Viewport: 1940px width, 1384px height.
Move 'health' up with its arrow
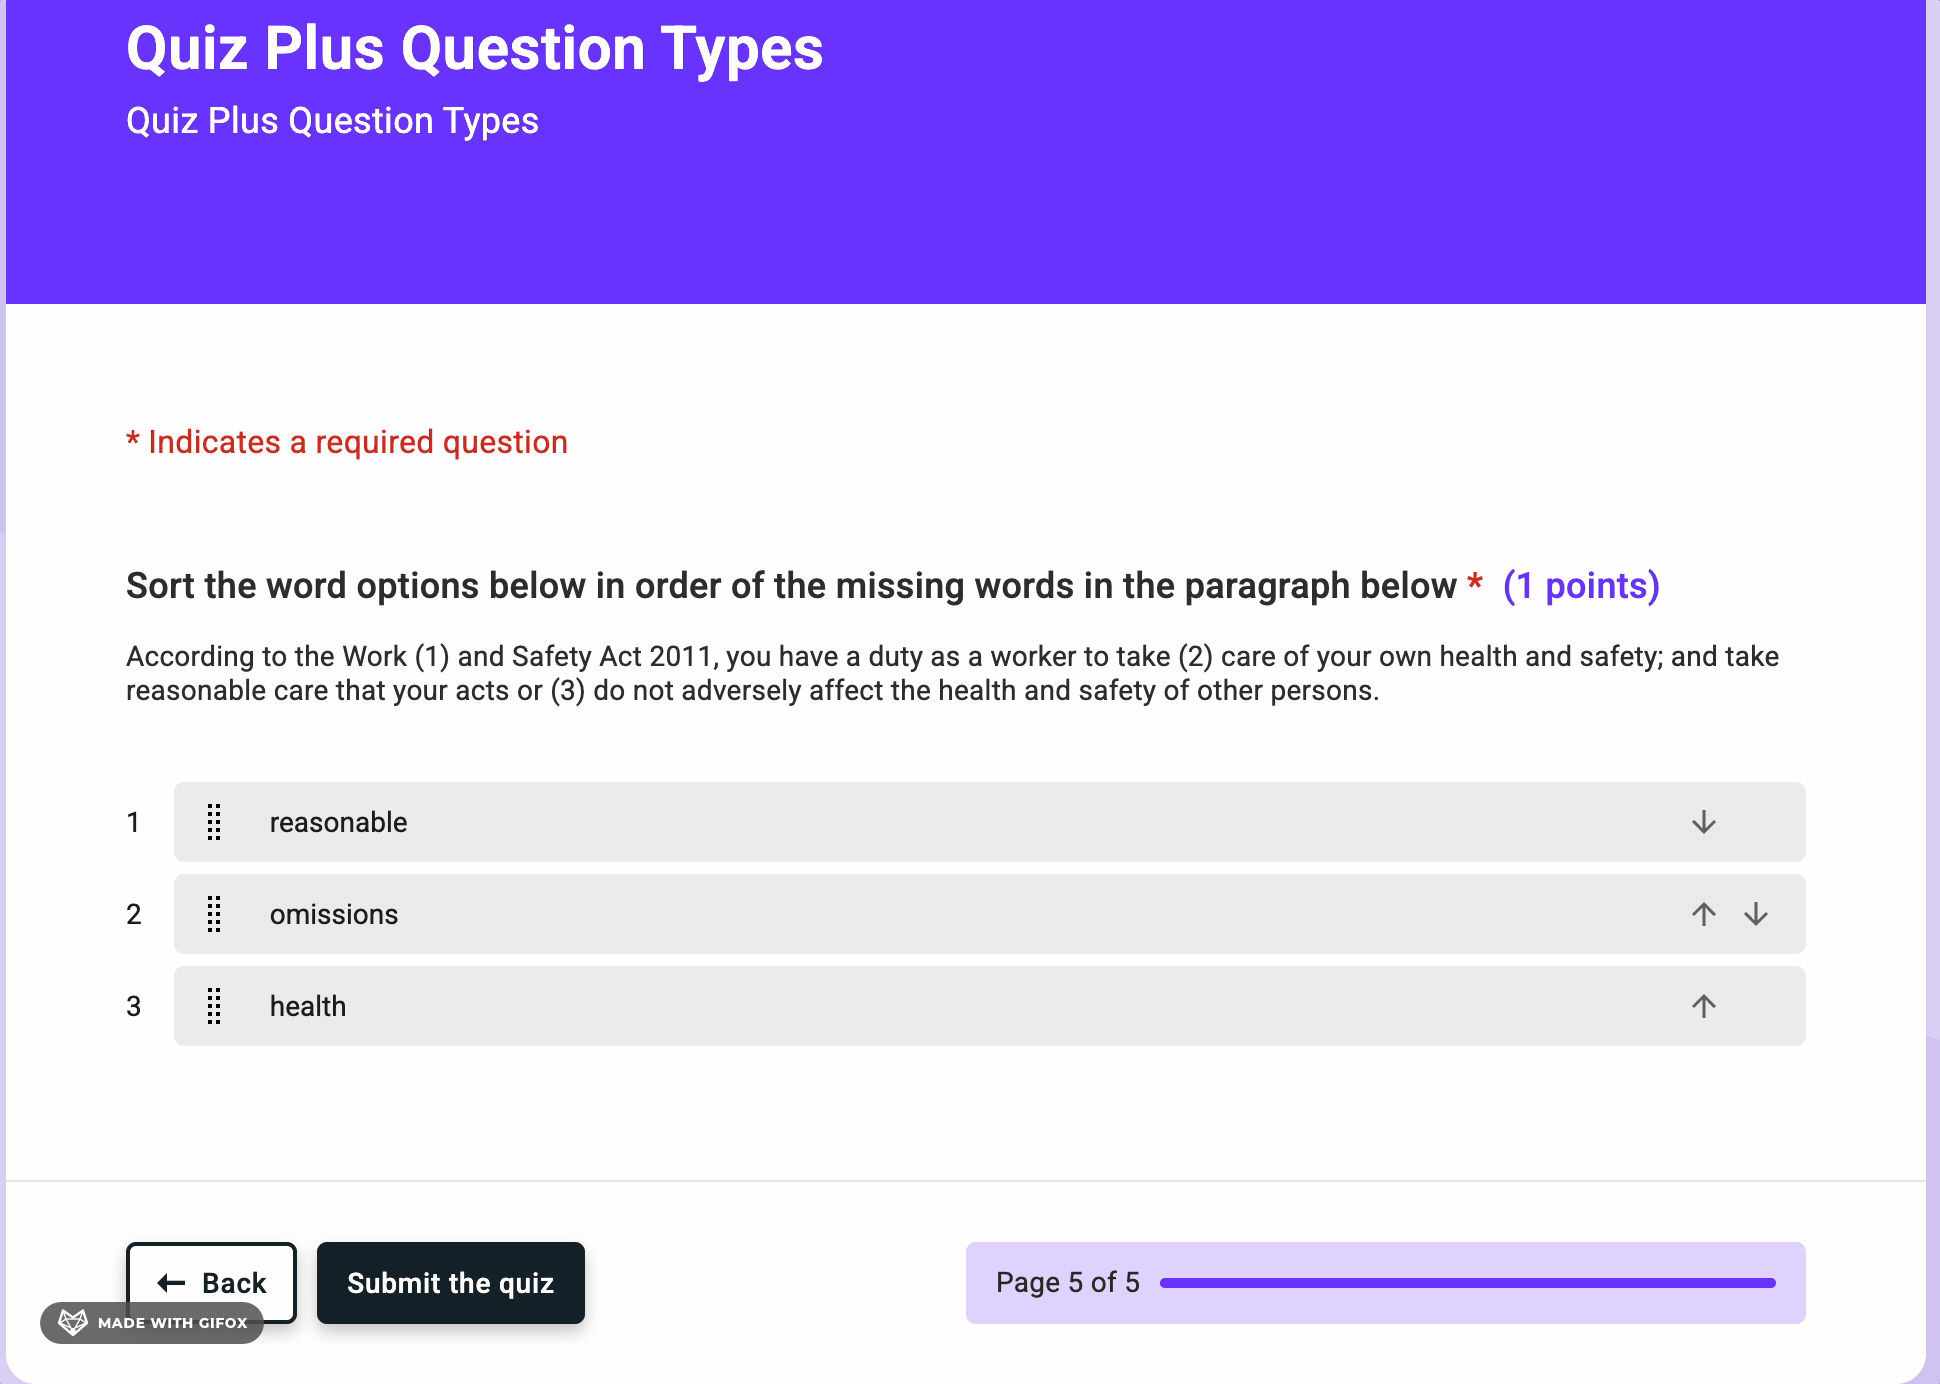click(1704, 1006)
